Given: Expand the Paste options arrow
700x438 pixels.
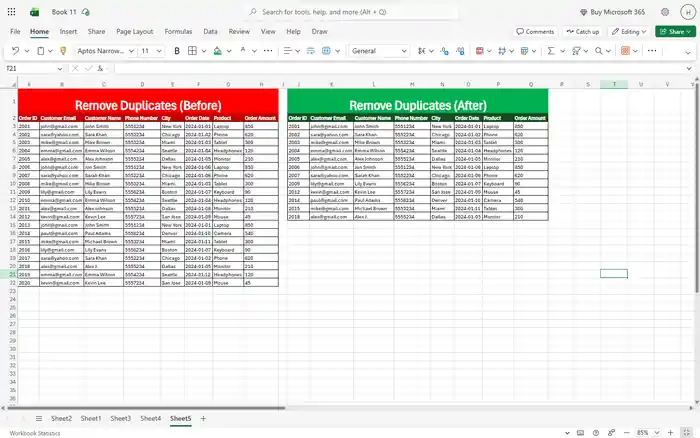Looking at the screenshot, I should [50, 51].
